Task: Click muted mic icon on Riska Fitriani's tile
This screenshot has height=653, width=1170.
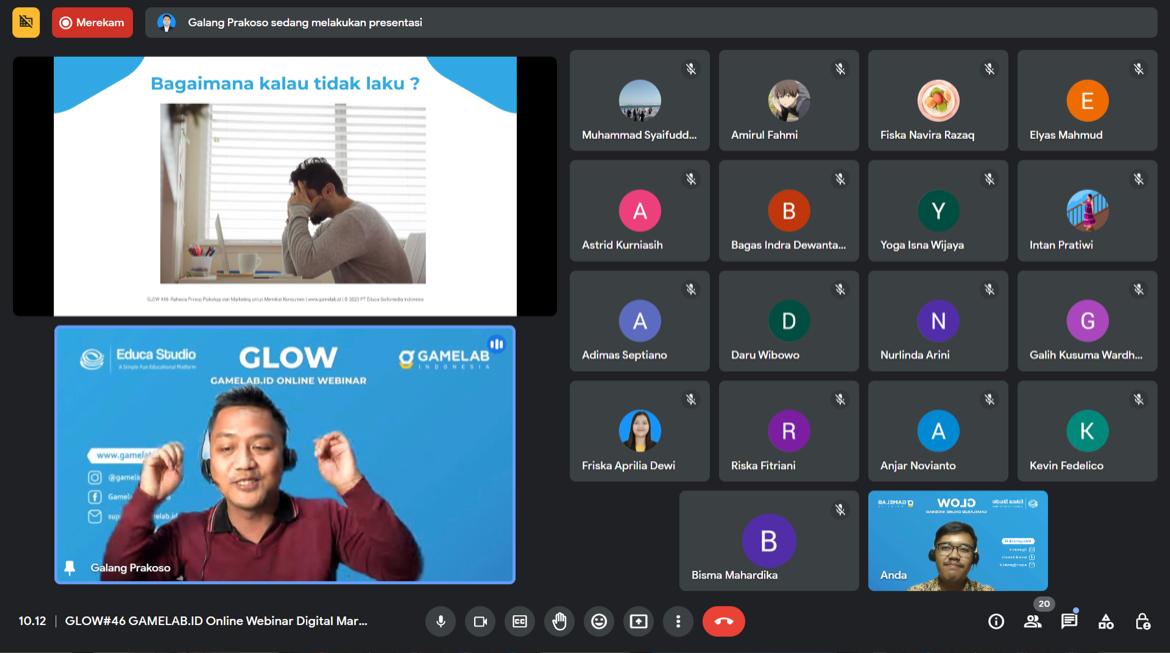Action: click(840, 399)
